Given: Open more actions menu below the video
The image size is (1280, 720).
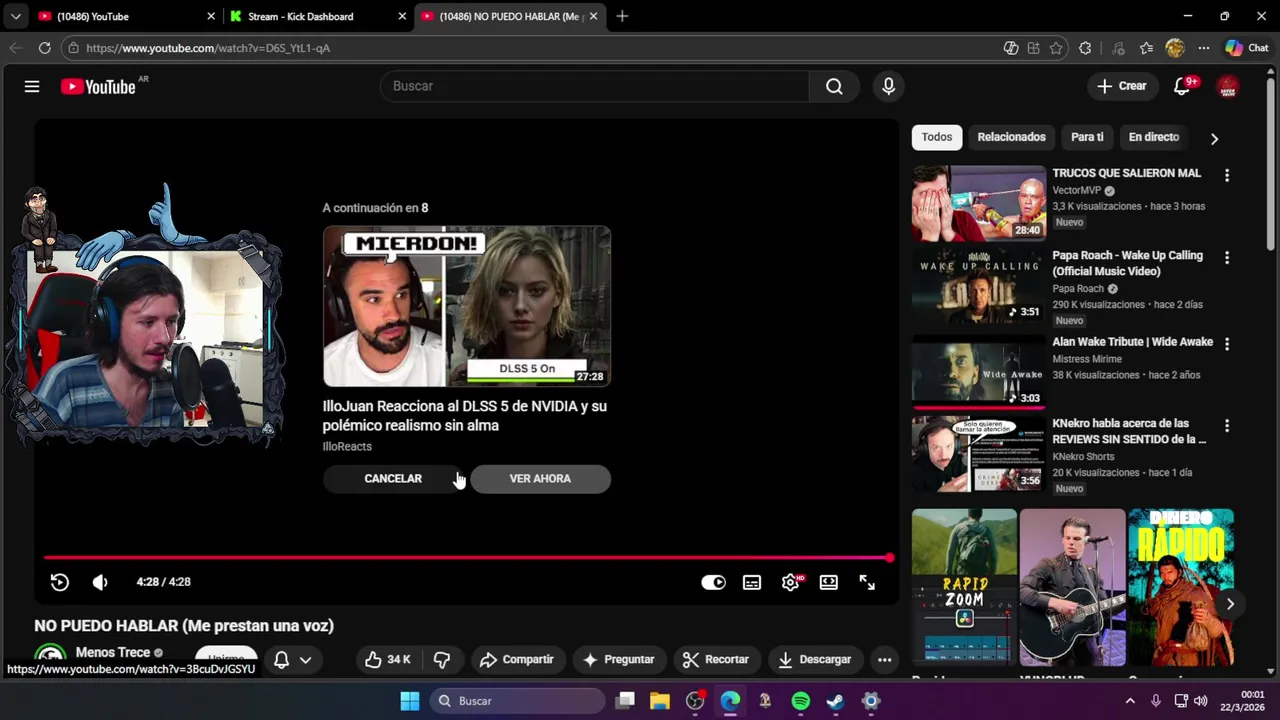Looking at the screenshot, I should tap(884, 660).
